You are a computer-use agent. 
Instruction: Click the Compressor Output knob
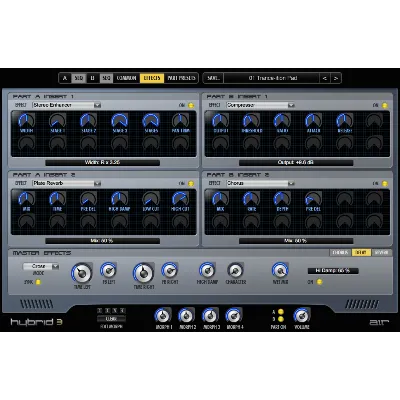[x=220, y=121]
